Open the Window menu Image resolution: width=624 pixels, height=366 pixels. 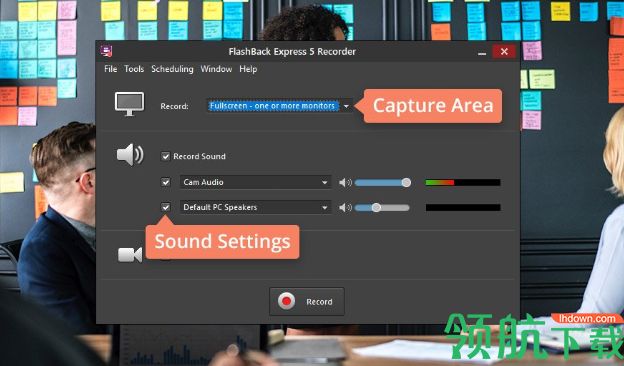pyautogui.click(x=216, y=69)
